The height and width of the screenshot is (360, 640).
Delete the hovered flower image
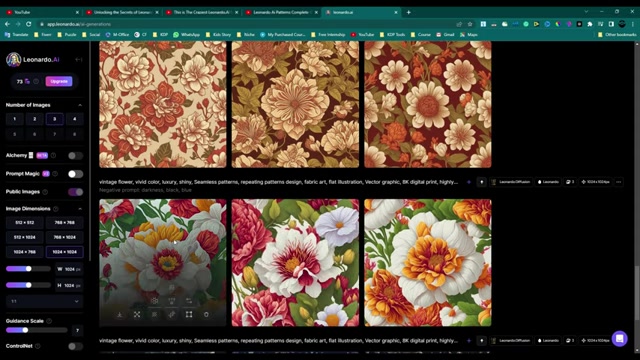pos(206,315)
